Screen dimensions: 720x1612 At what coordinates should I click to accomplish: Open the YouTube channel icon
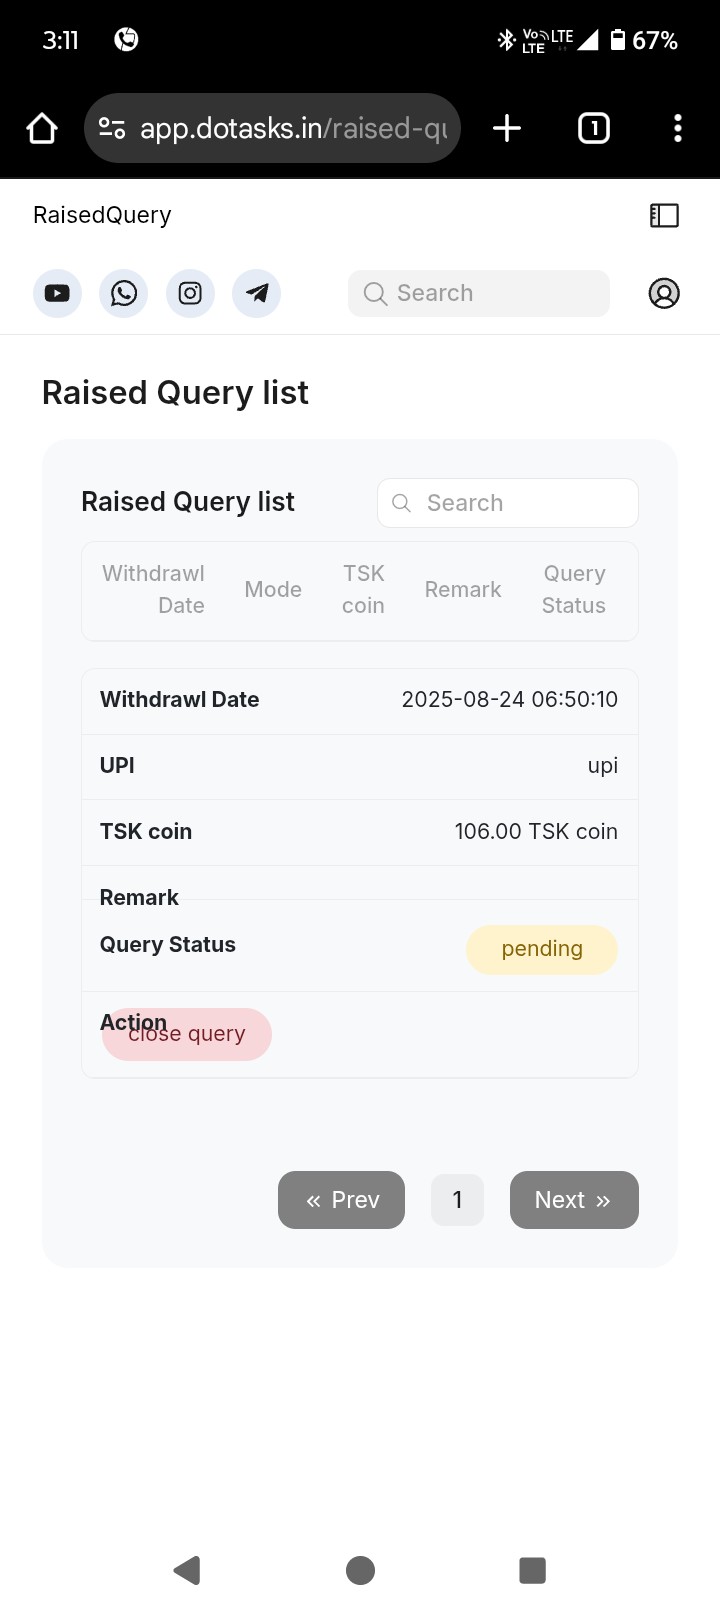click(x=57, y=293)
